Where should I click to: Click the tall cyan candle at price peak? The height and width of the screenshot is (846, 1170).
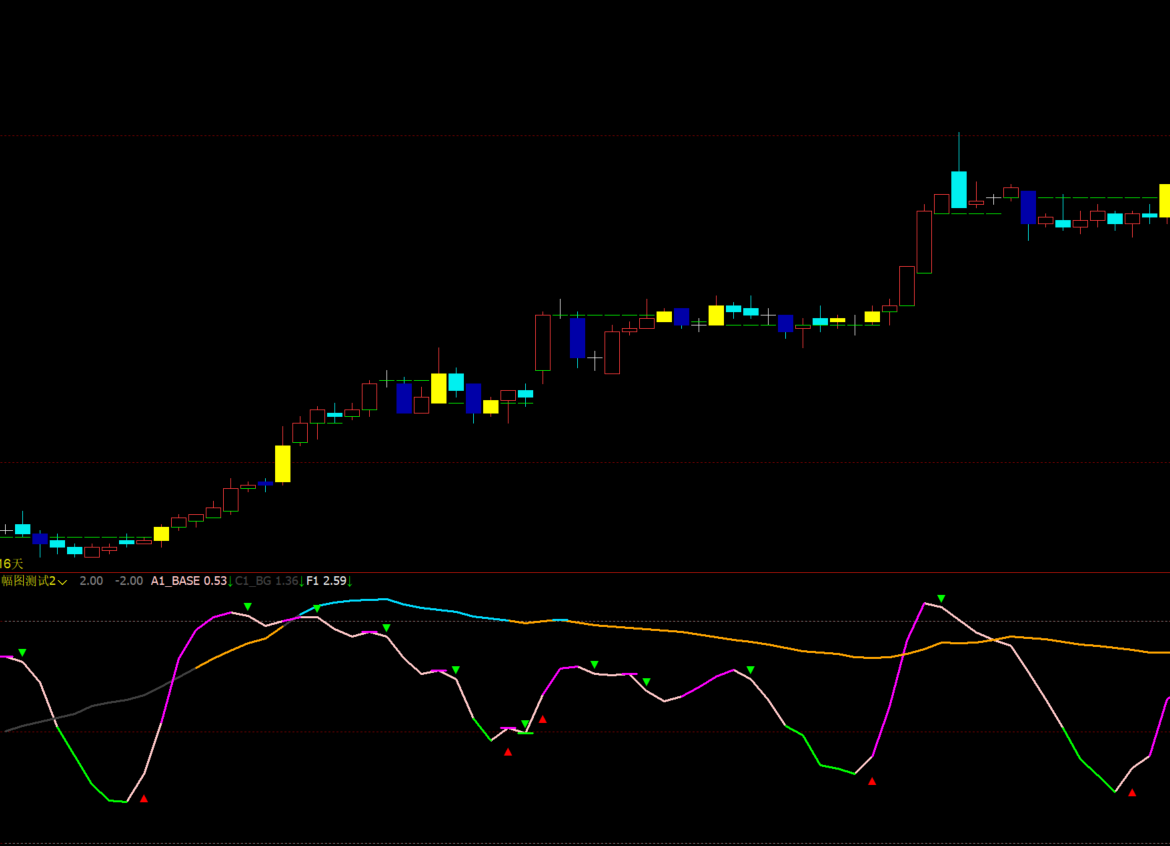959,189
